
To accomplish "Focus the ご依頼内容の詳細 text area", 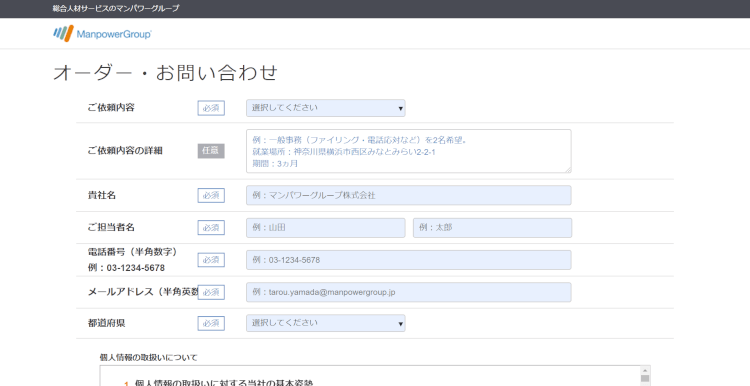I will click(408, 151).
